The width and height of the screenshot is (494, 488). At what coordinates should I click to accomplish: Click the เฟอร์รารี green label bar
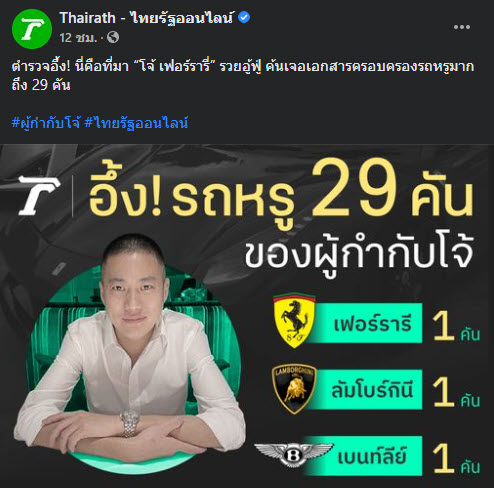tap(364, 323)
